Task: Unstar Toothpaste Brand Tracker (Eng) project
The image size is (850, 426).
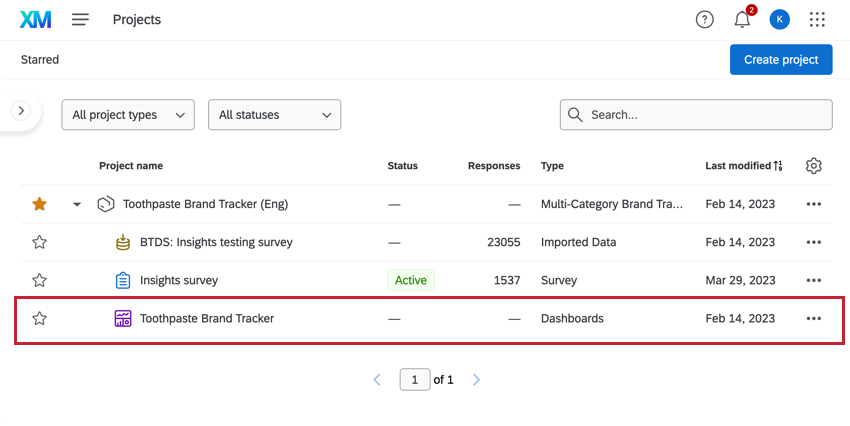Action: (x=40, y=204)
